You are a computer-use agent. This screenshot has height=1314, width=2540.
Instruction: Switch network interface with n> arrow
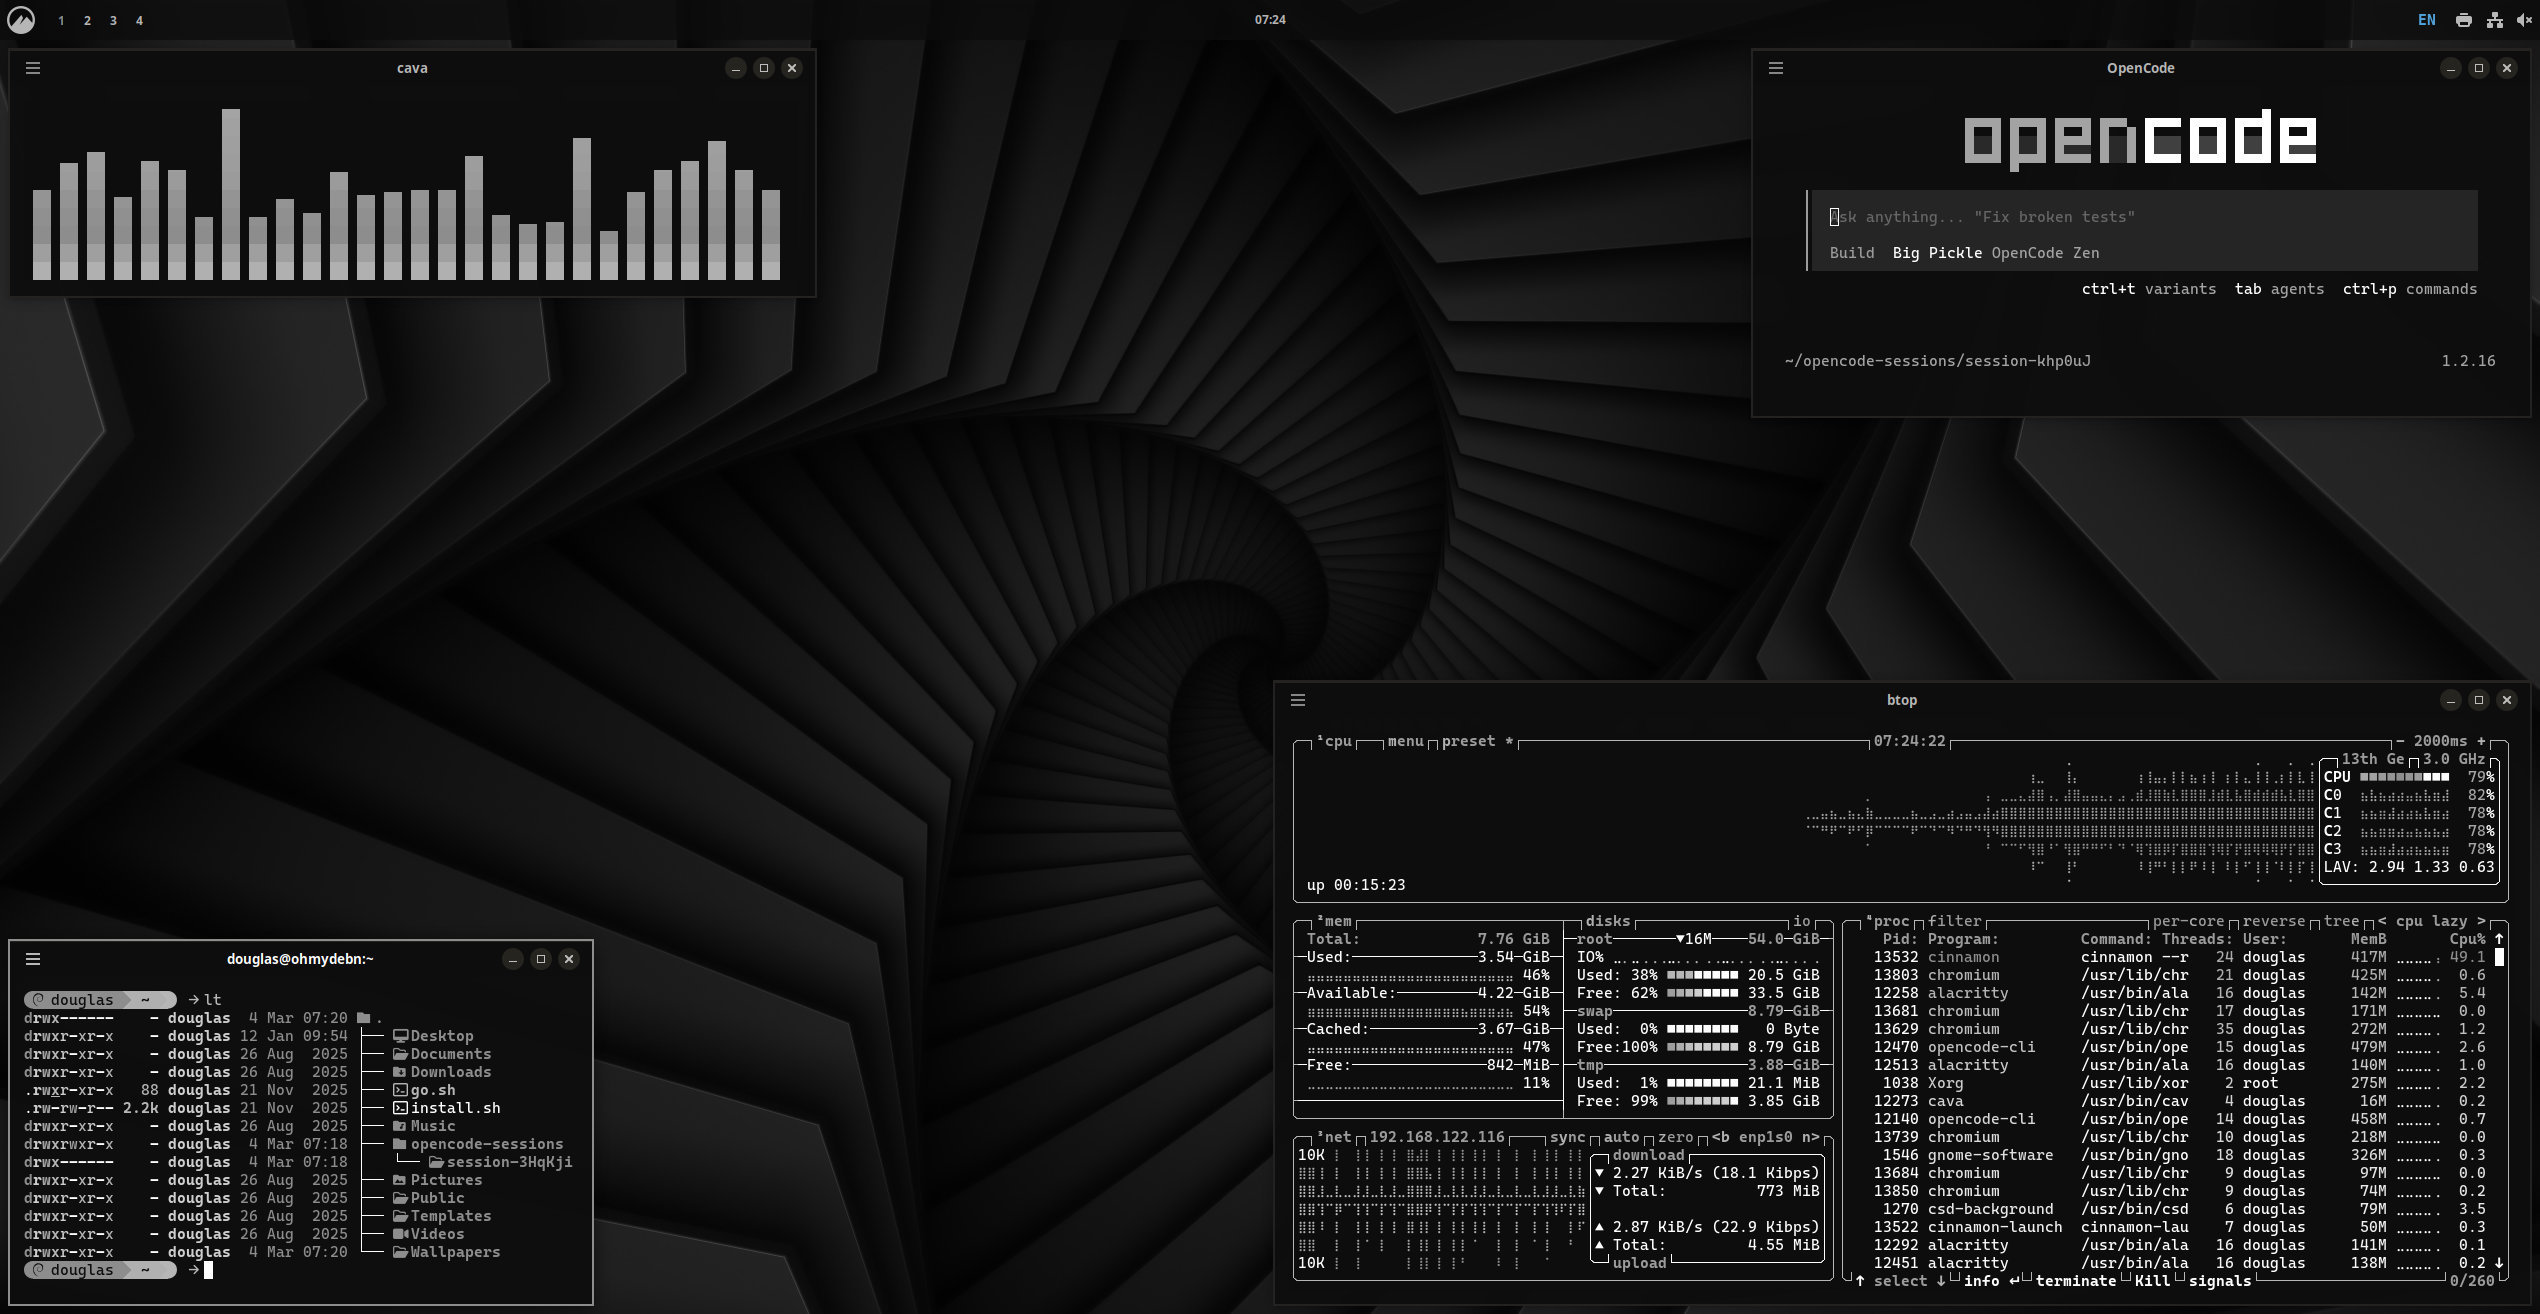pos(1810,1137)
